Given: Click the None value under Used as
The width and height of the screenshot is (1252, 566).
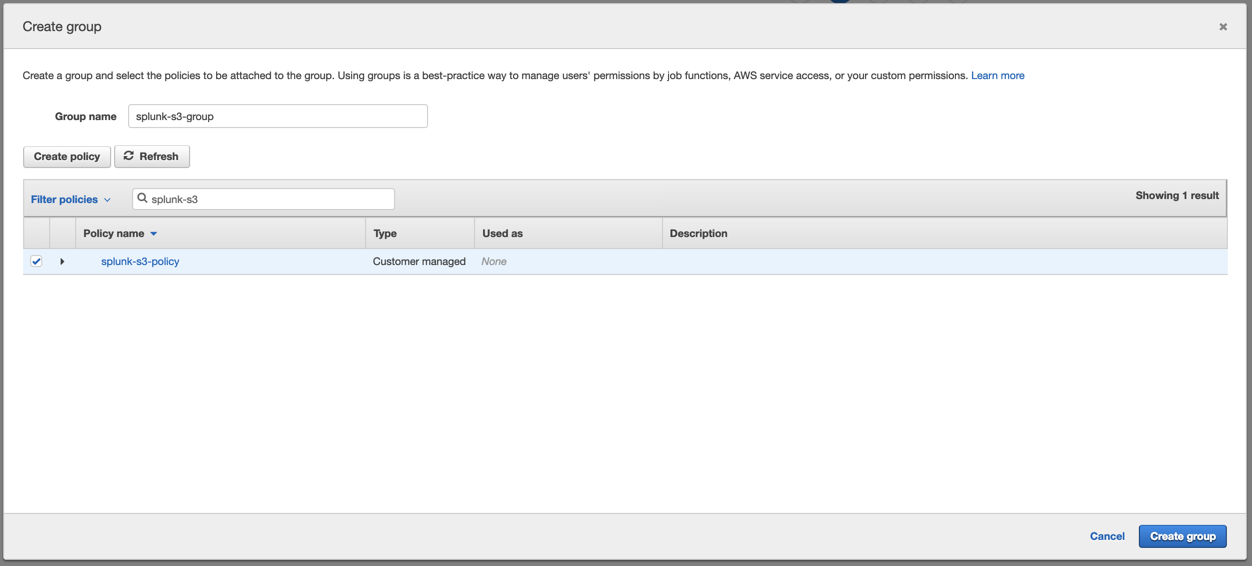Looking at the screenshot, I should [x=494, y=261].
